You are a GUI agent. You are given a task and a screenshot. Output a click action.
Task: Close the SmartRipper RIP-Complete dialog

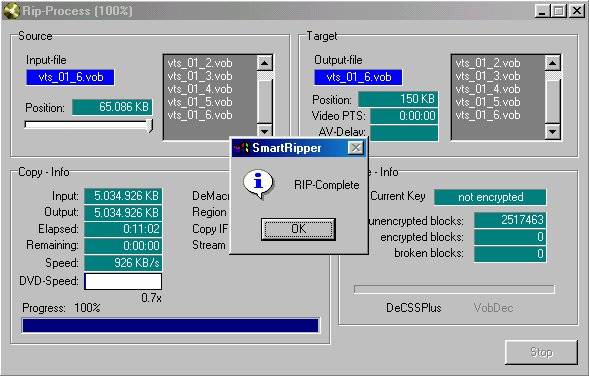[355, 148]
